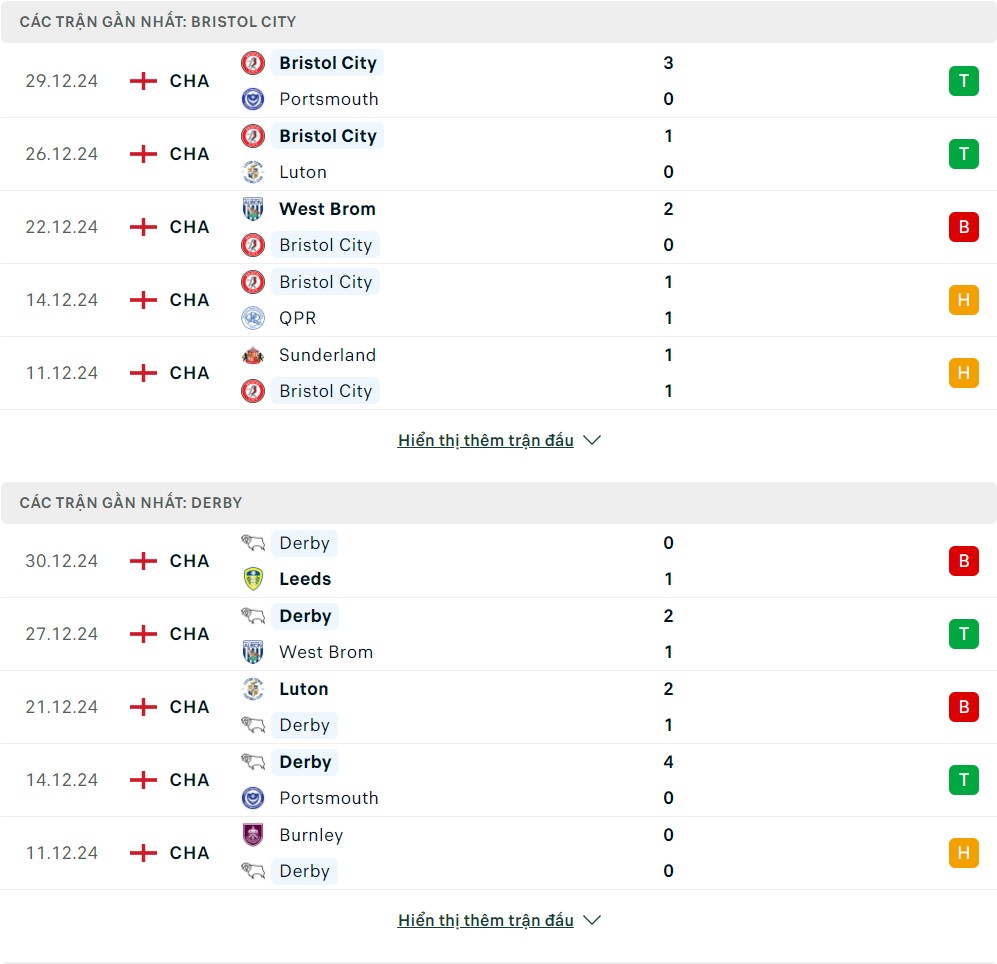Click the Portsmouth crest in 29.12.24 match
The image size is (997, 964).
[x=253, y=99]
